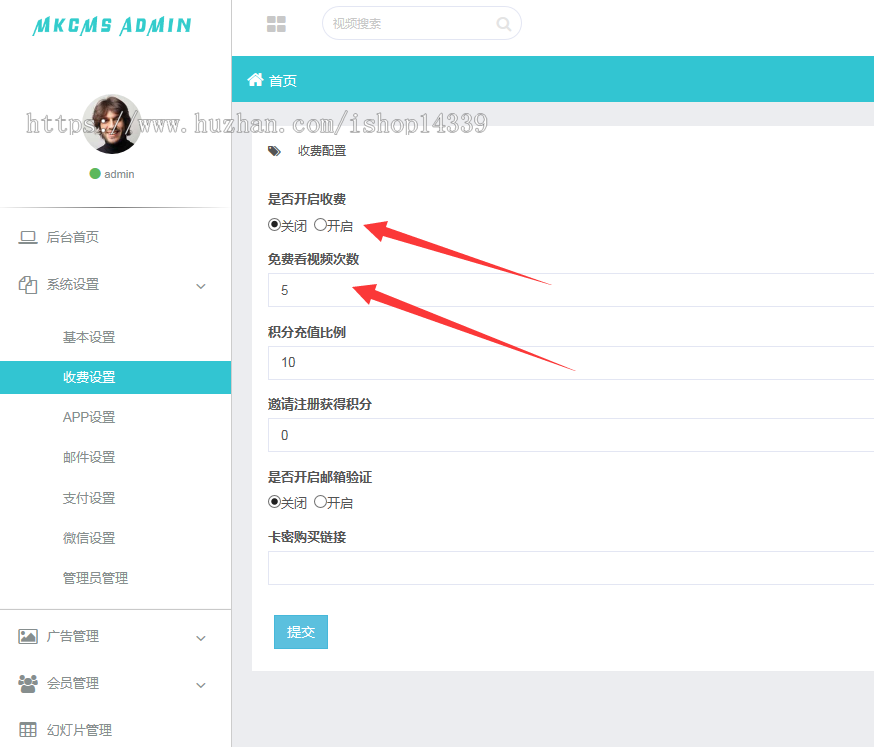Click the 提交 submit button
874x747 pixels.
pyautogui.click(x=301, y=632)
